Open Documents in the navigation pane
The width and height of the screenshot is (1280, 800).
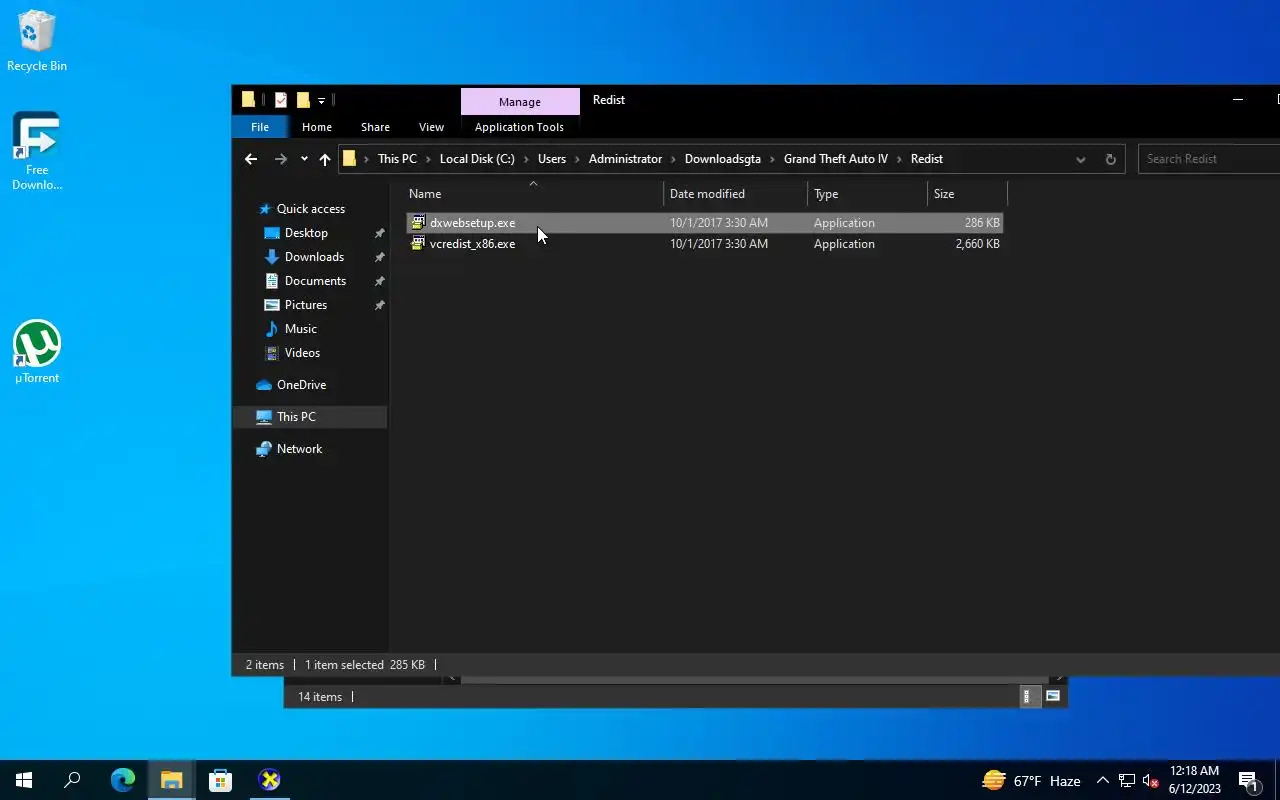315,281
